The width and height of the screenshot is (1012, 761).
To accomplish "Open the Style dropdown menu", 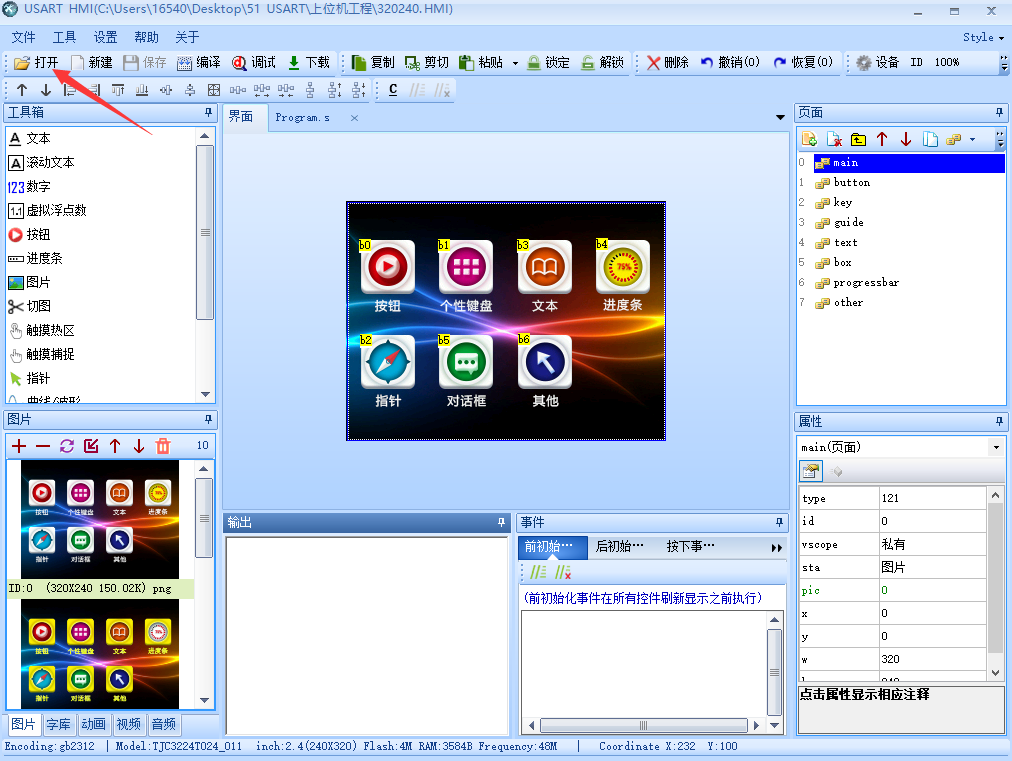I will 983,37.
